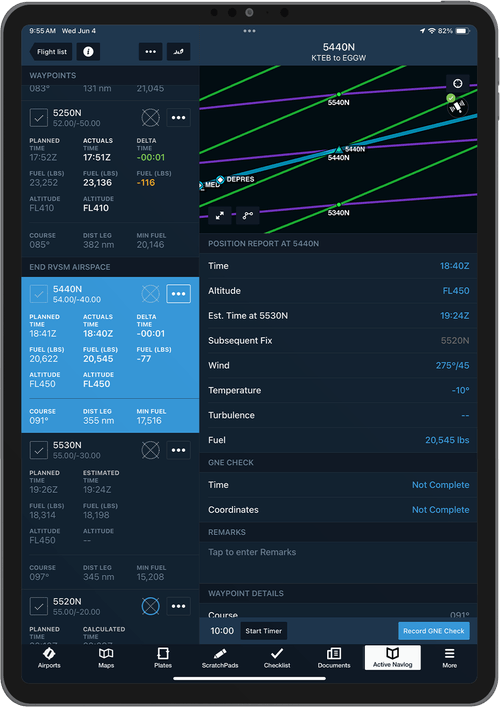Open 5440N waypoint options menu

[179, 294]
